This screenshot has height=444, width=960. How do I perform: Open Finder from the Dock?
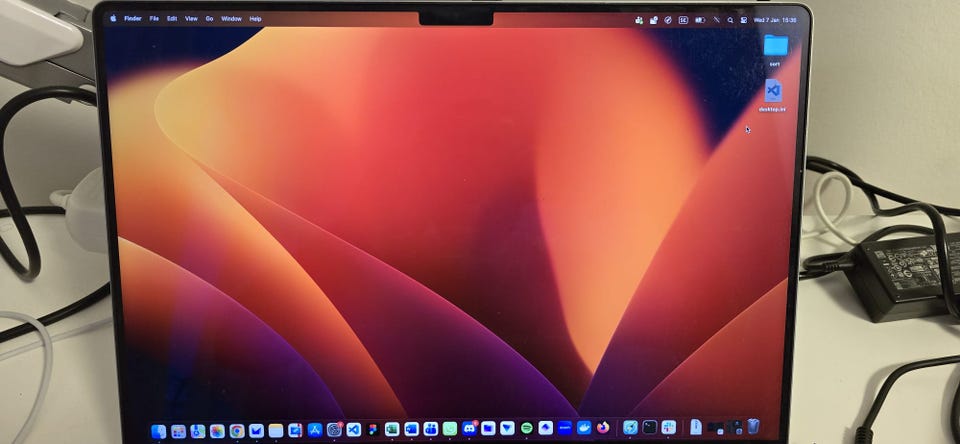tap(158, 431)
